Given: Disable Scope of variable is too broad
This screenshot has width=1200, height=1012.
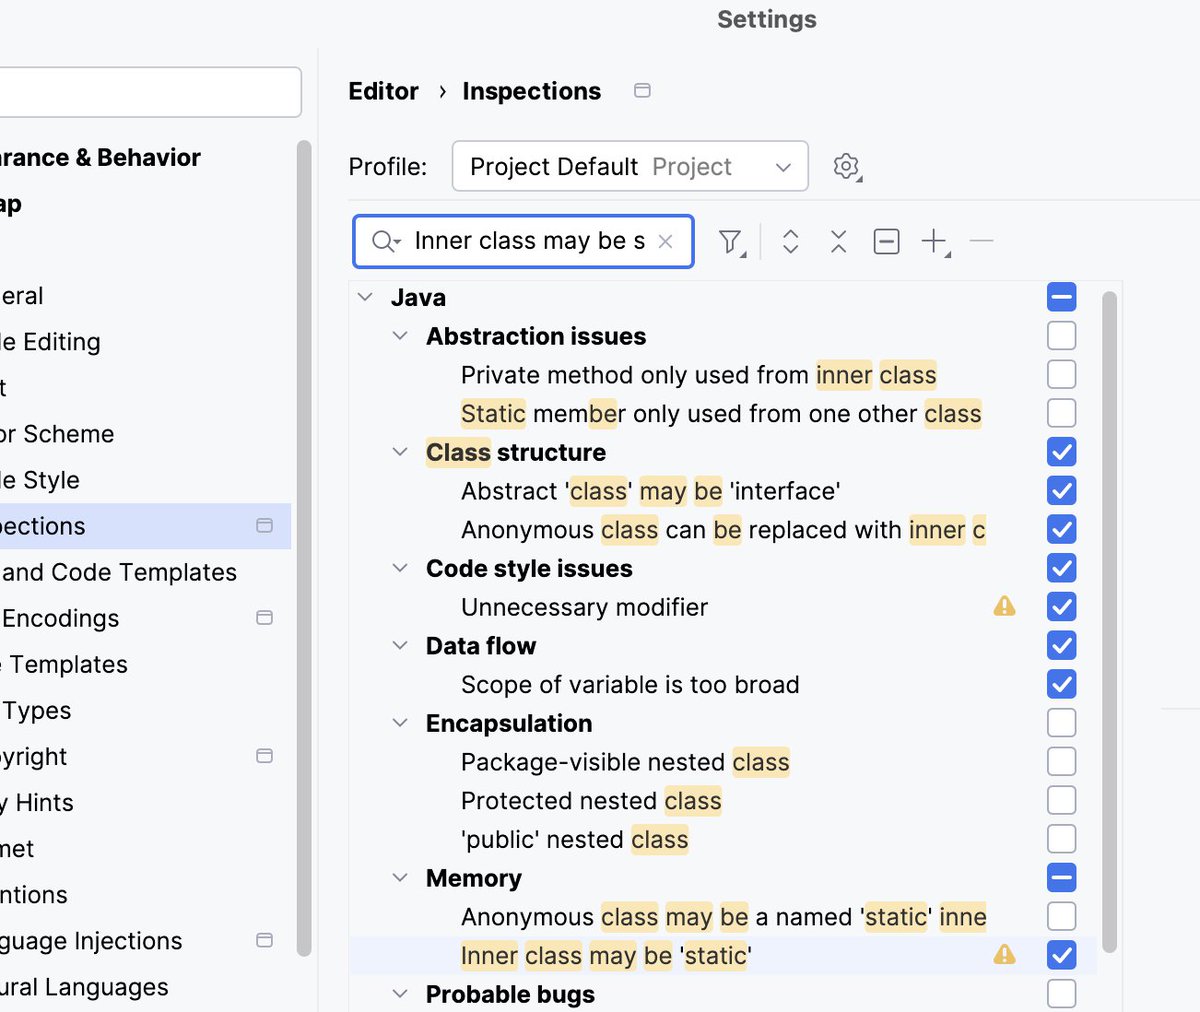Looking at the screenshot, I should click(x=1061, y=684).
